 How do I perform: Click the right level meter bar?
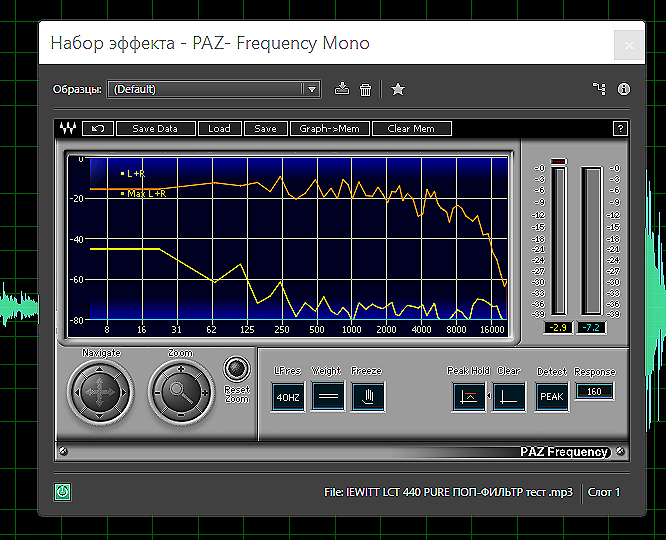(592, 241)
